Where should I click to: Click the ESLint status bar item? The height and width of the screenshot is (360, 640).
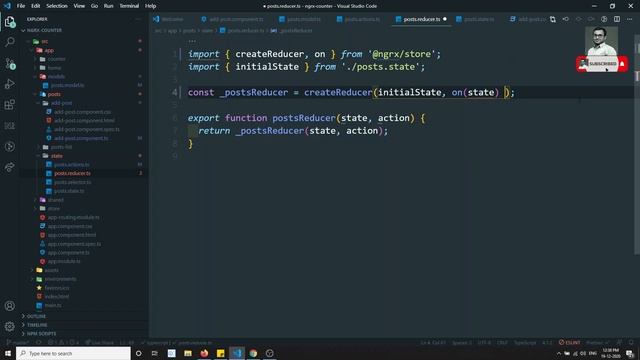click(570, 342)
